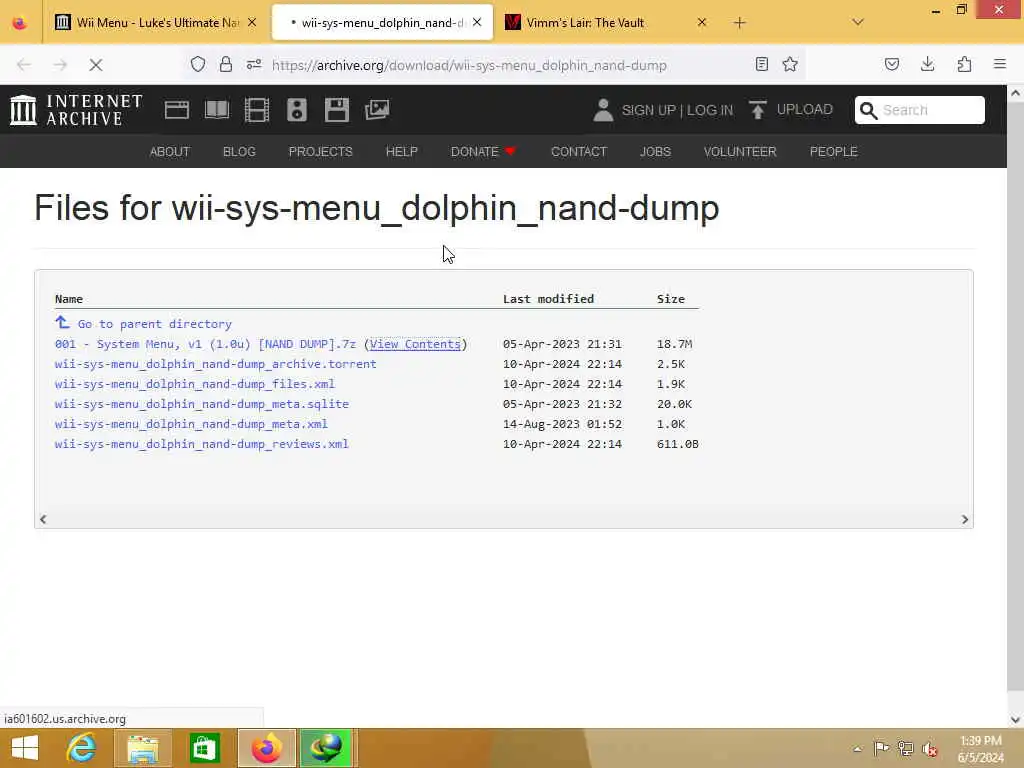Click the PEOPLE menu item
1024x768 pixels.
click(833, 152)
